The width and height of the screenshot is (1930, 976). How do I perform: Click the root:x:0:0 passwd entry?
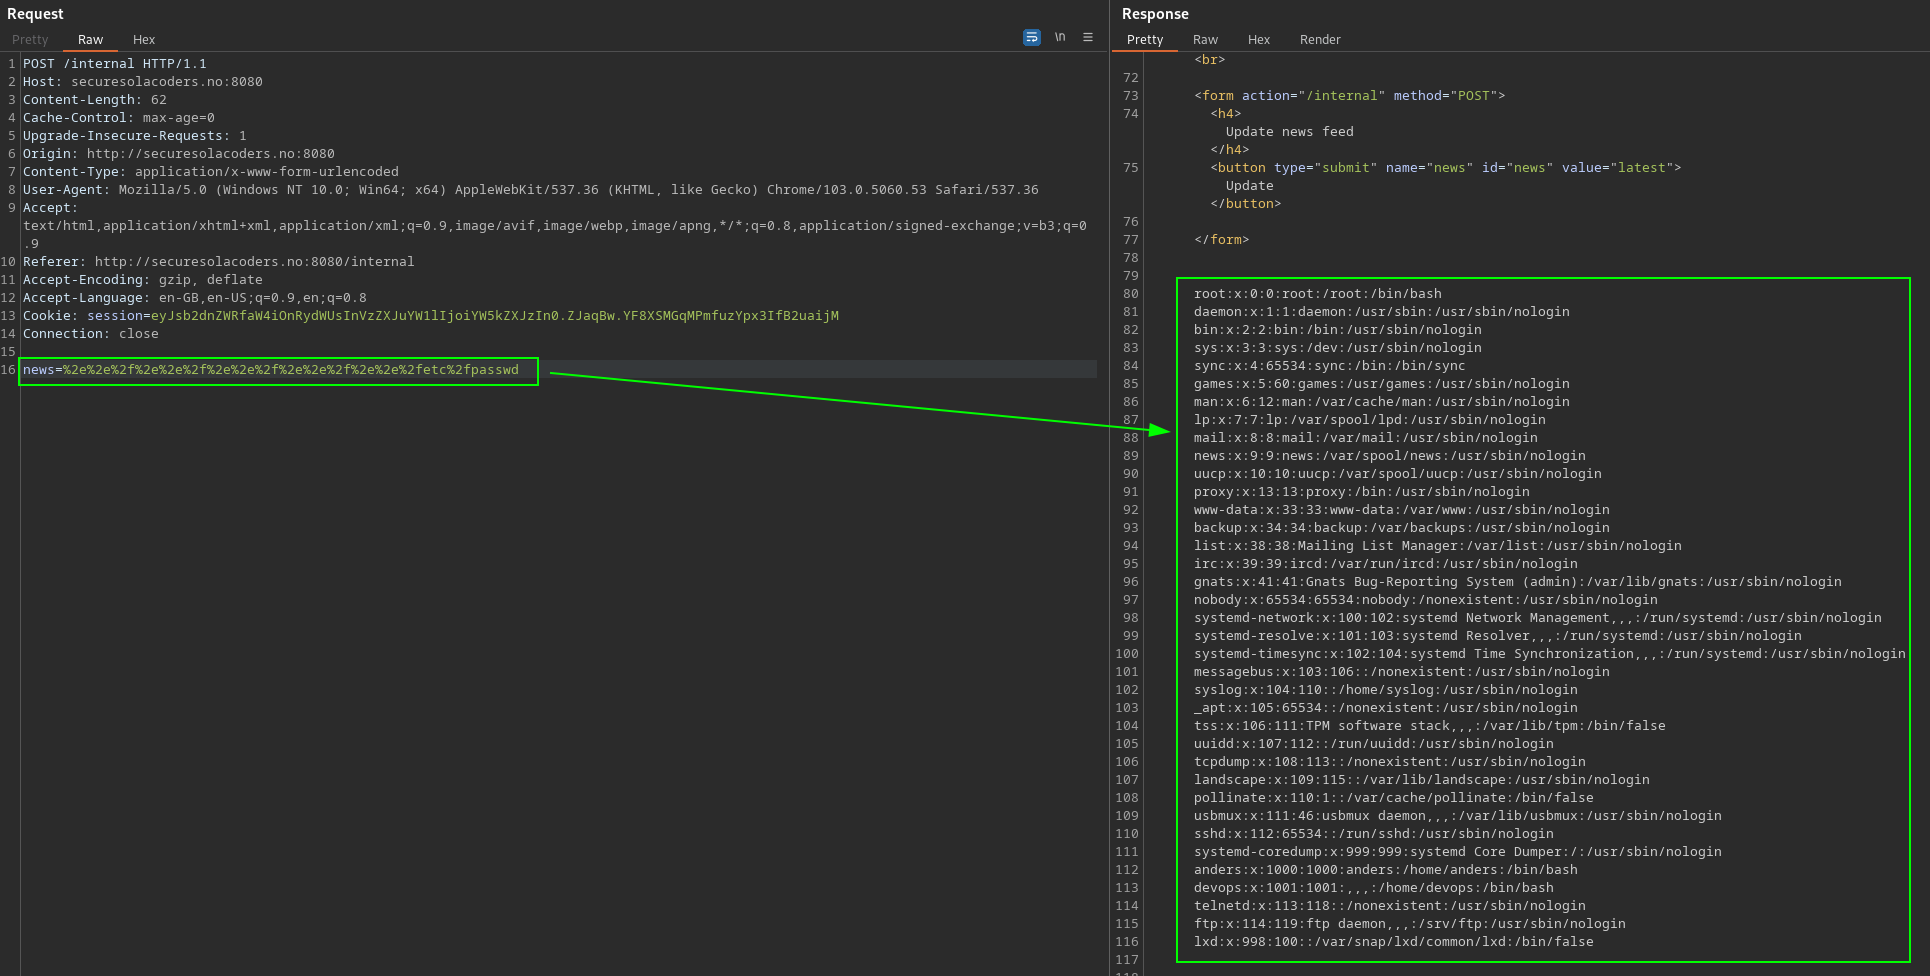point(1318,294)
